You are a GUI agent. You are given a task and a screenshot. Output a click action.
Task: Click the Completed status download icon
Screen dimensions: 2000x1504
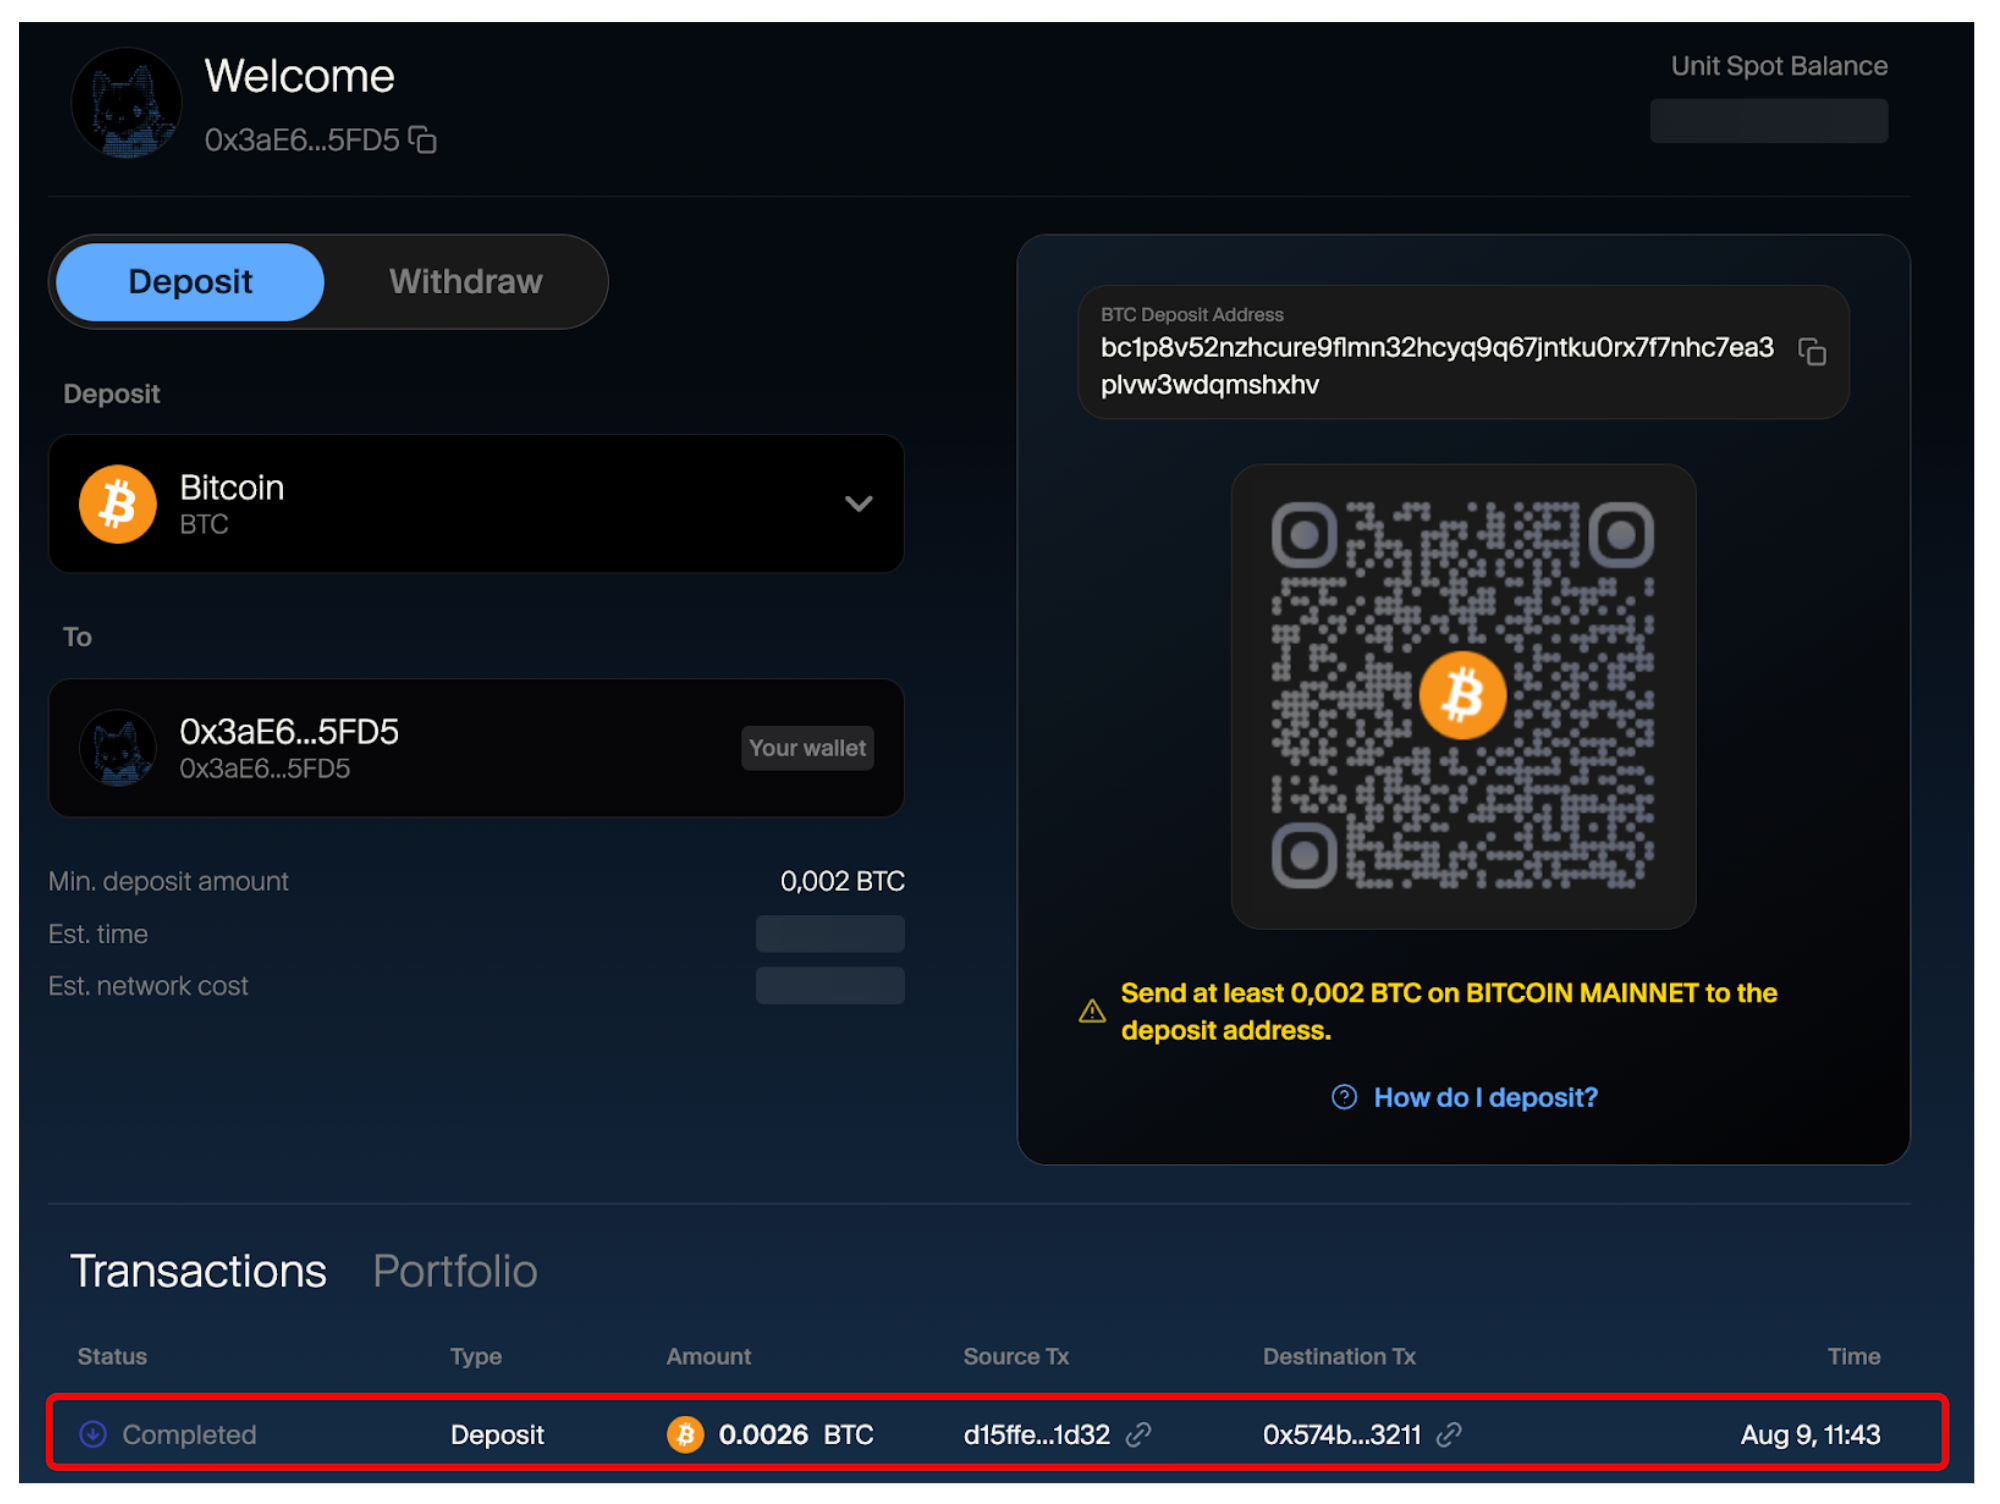[93, 1434]
